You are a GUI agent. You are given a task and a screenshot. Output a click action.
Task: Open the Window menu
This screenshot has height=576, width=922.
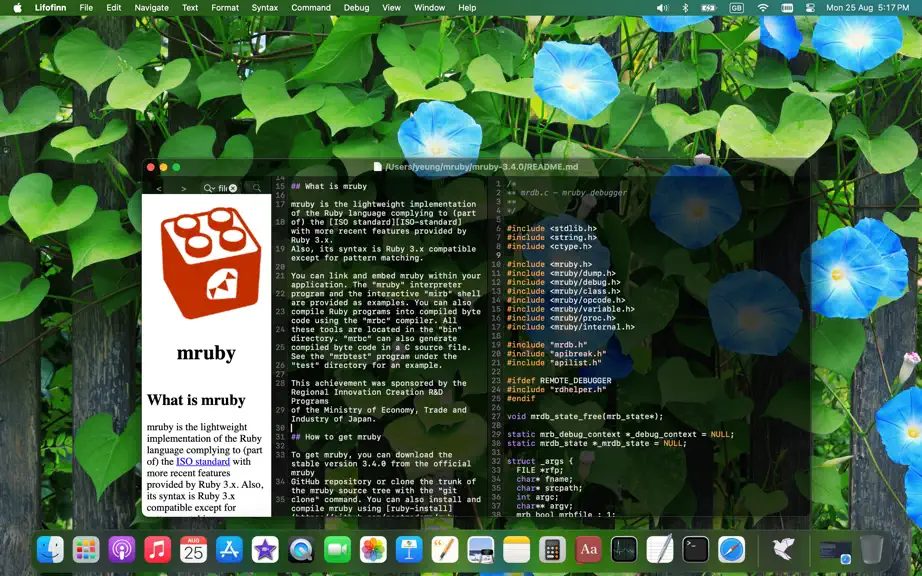(x=429, y=8)
